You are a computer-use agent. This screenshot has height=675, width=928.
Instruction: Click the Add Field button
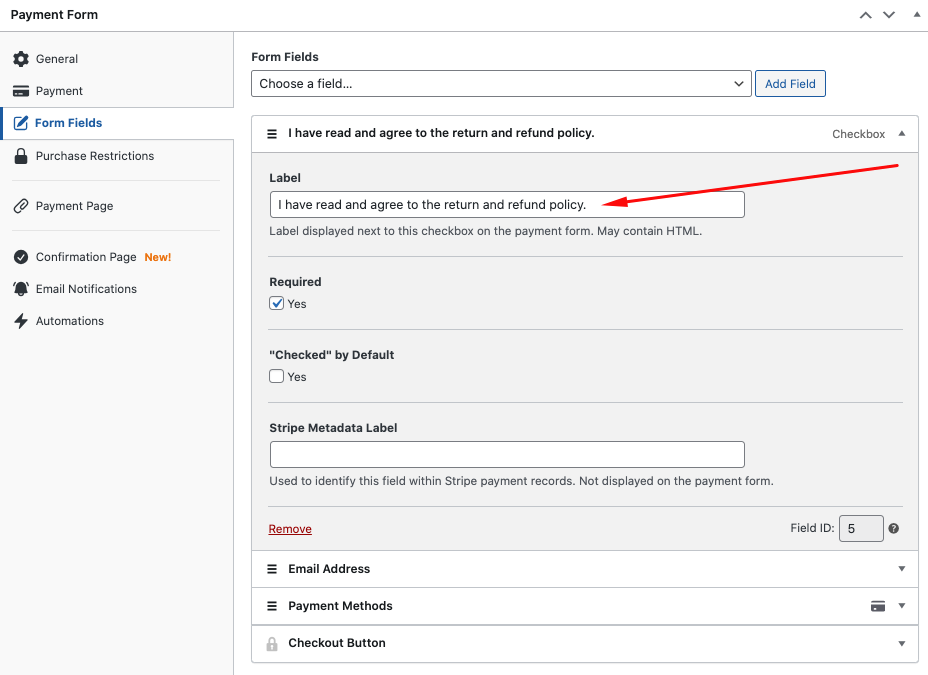pyautogui.click(x=790, y=84)
